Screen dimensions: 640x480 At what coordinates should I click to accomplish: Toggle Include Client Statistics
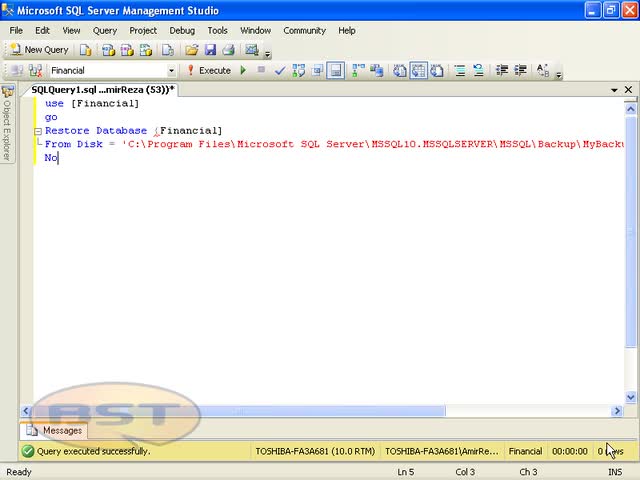coord(377,71)
